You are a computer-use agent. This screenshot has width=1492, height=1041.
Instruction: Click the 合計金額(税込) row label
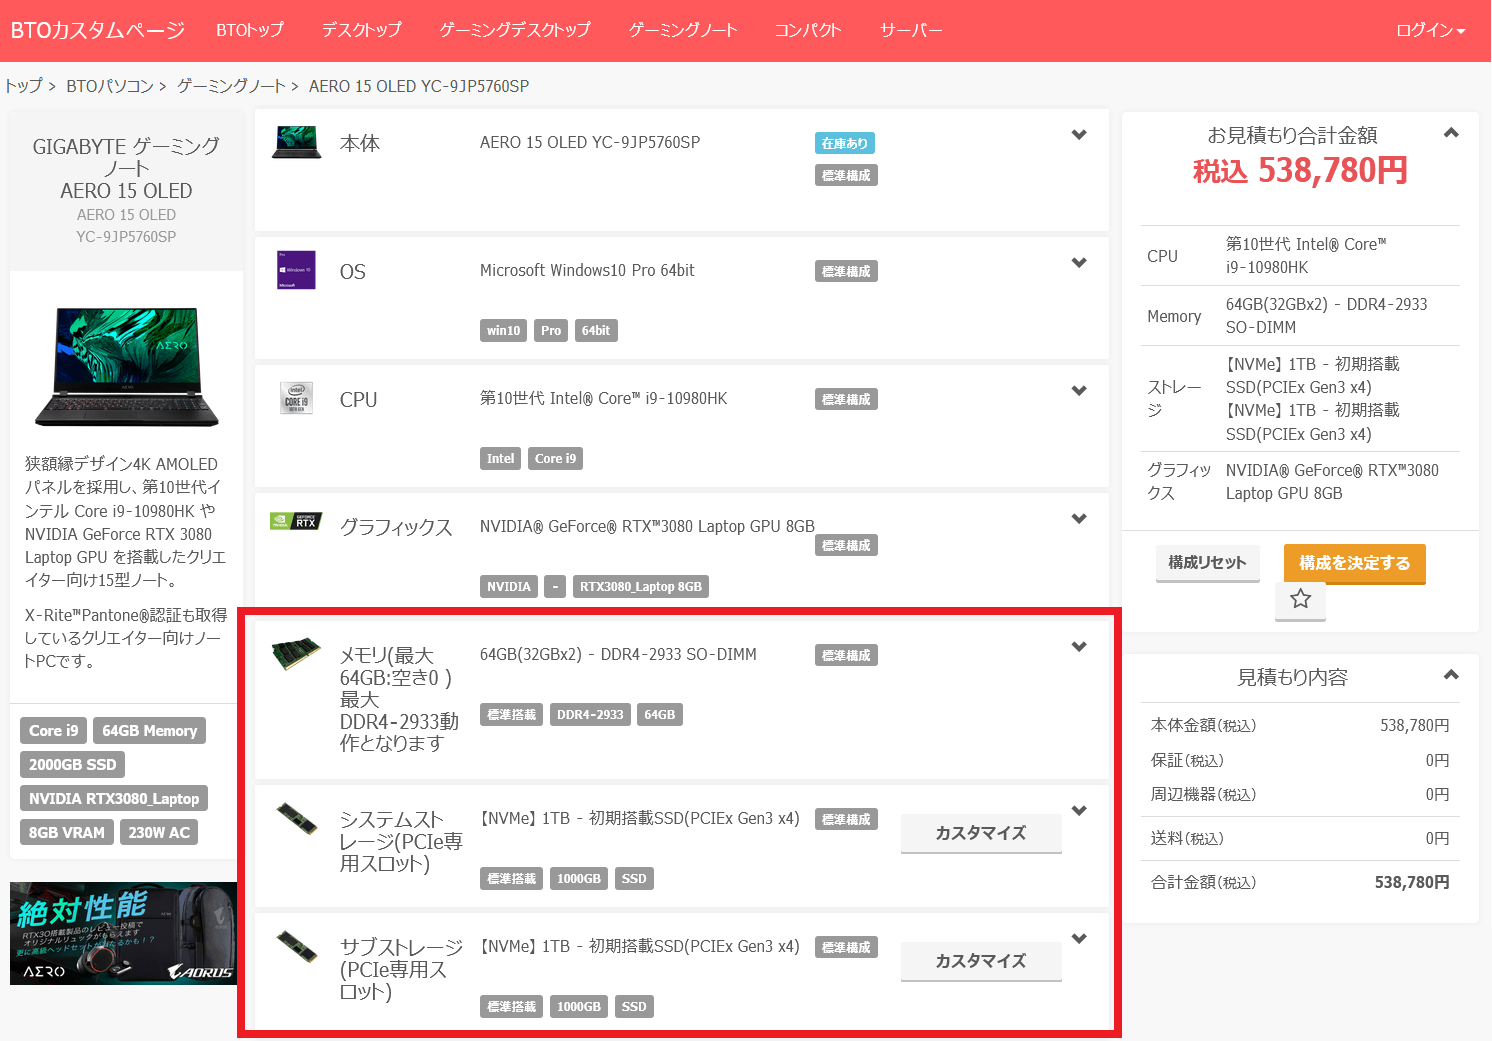point(1203,882)
